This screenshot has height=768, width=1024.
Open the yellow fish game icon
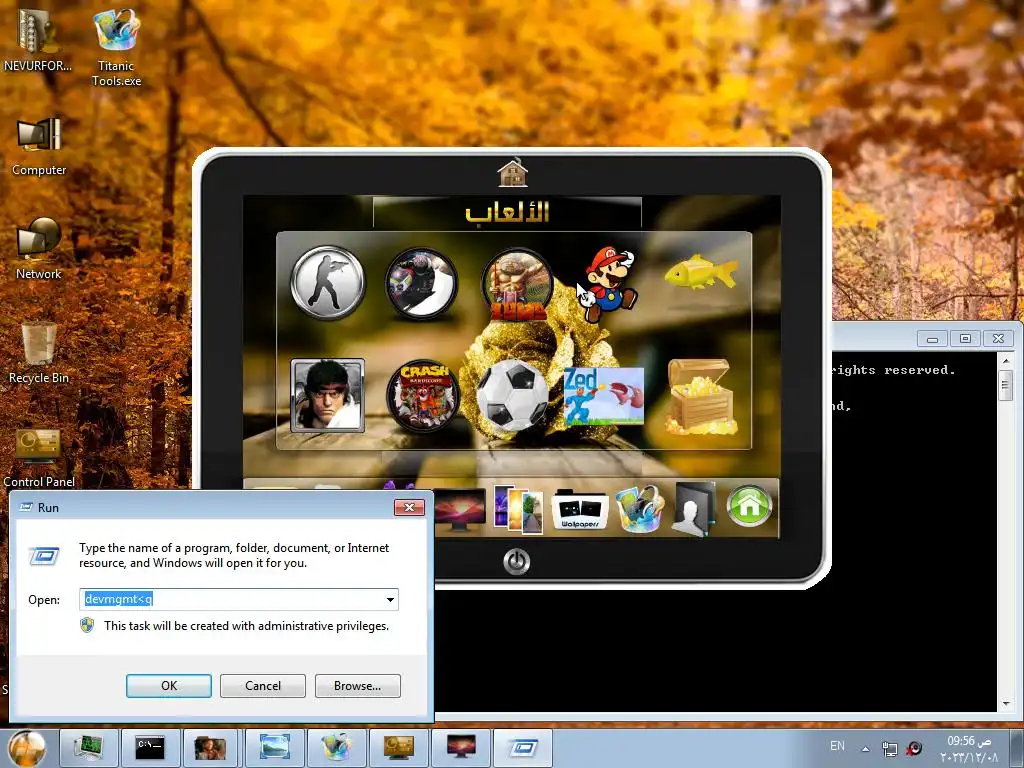(x=701, y=272)
